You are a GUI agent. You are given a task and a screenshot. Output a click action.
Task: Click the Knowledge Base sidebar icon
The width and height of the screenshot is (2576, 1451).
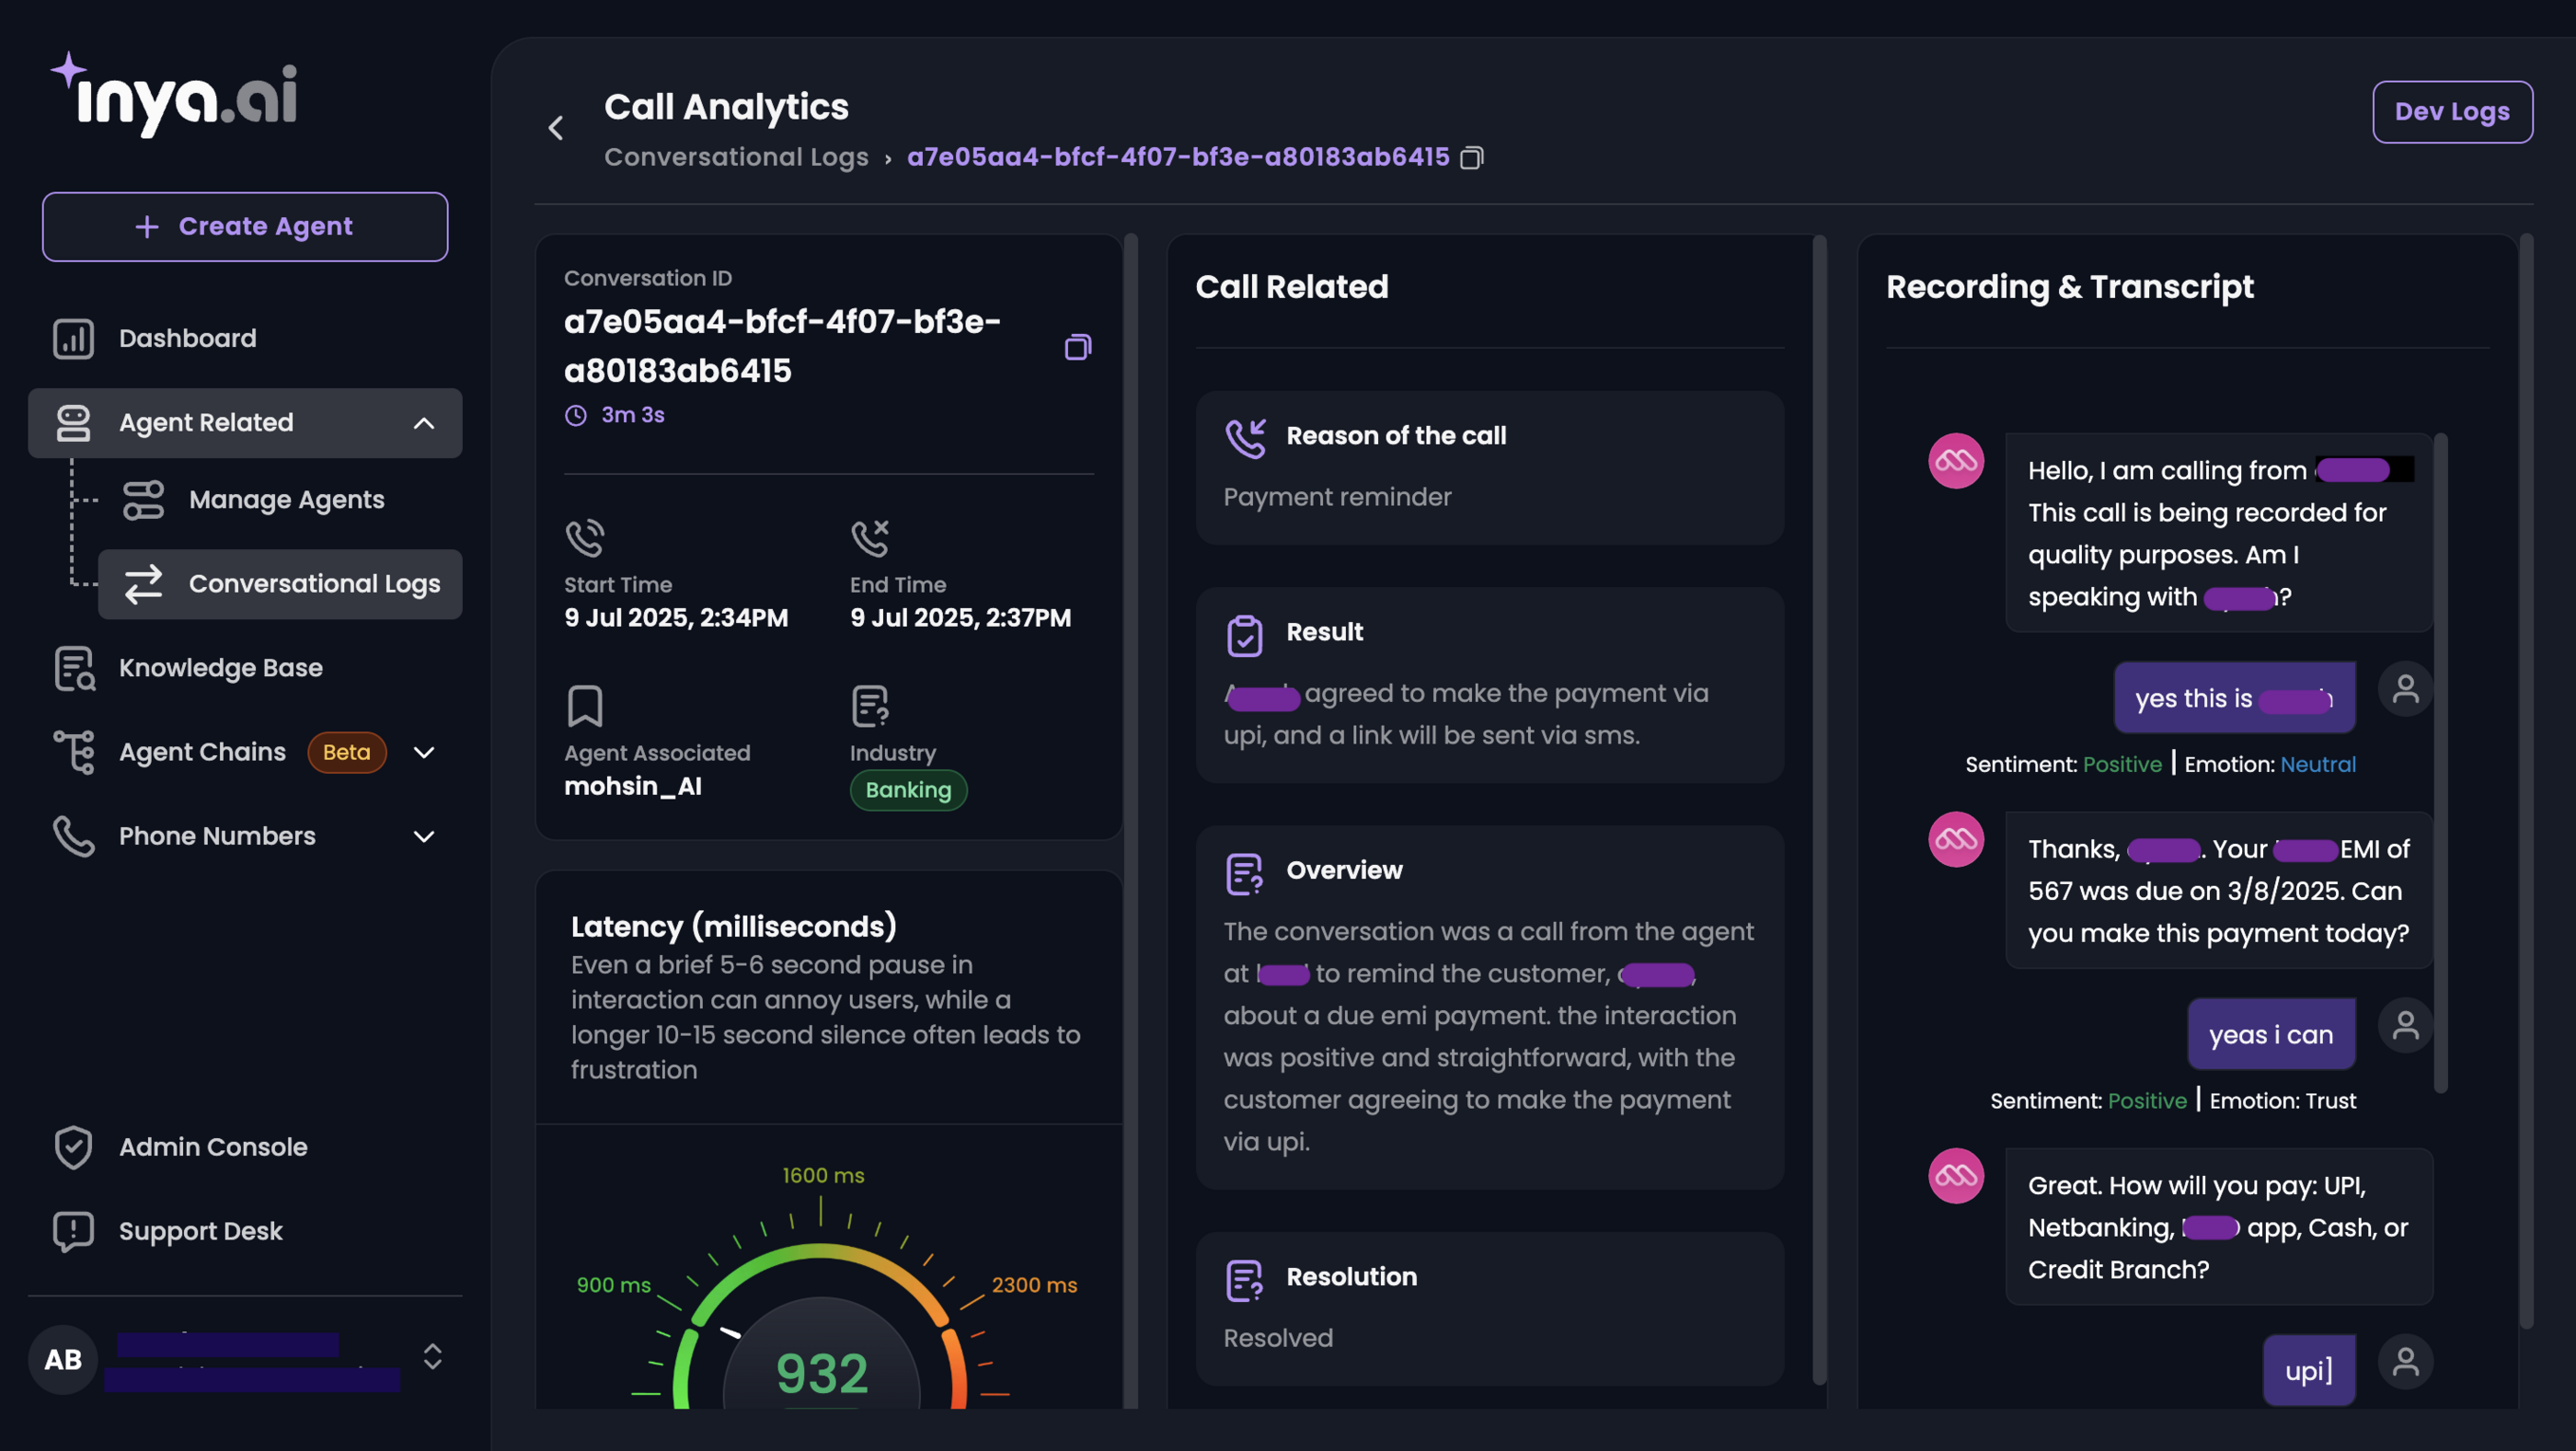coord(74,668)
